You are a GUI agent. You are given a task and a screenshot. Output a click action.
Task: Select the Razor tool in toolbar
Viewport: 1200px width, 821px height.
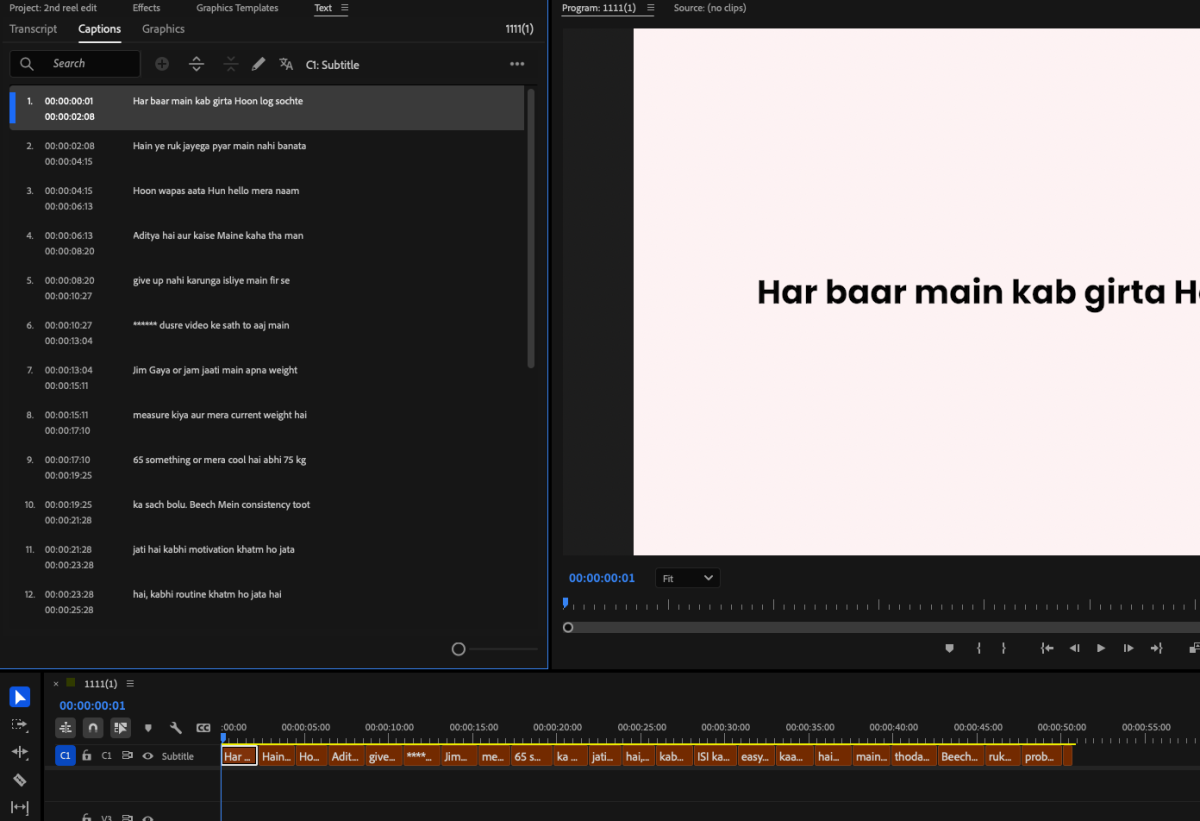point(20,780)
